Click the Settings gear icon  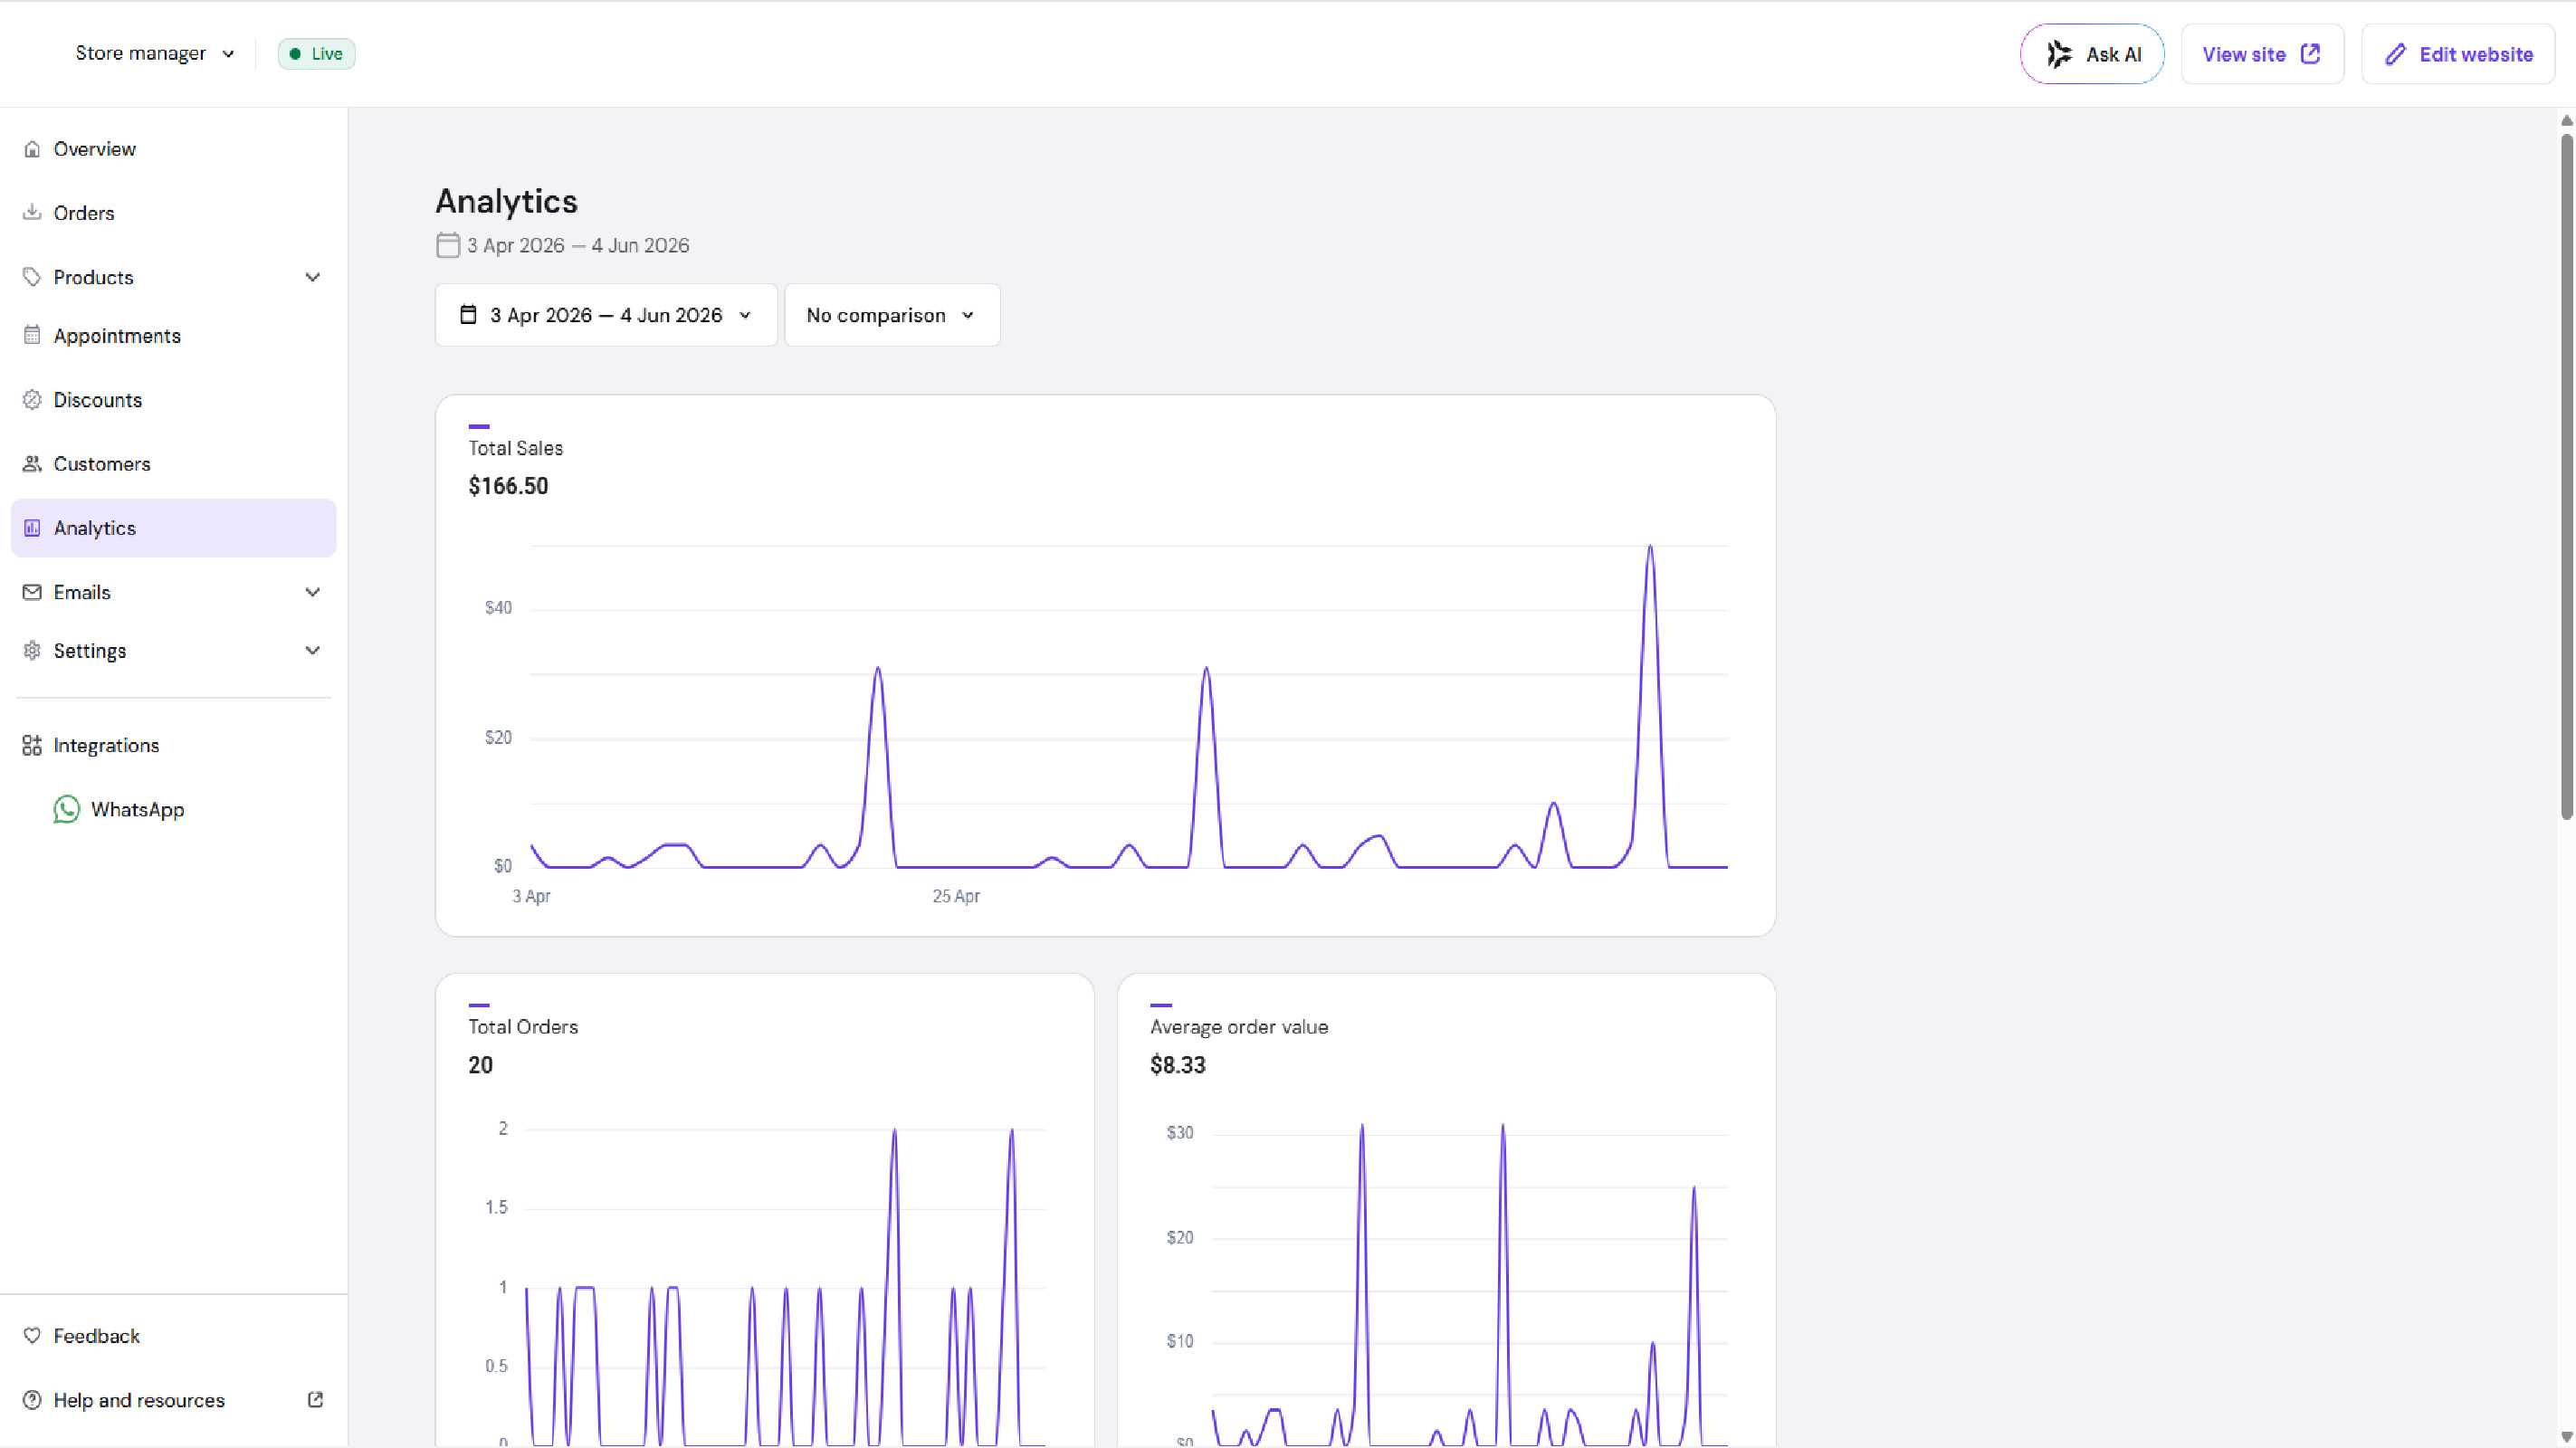tap(32, 651)
